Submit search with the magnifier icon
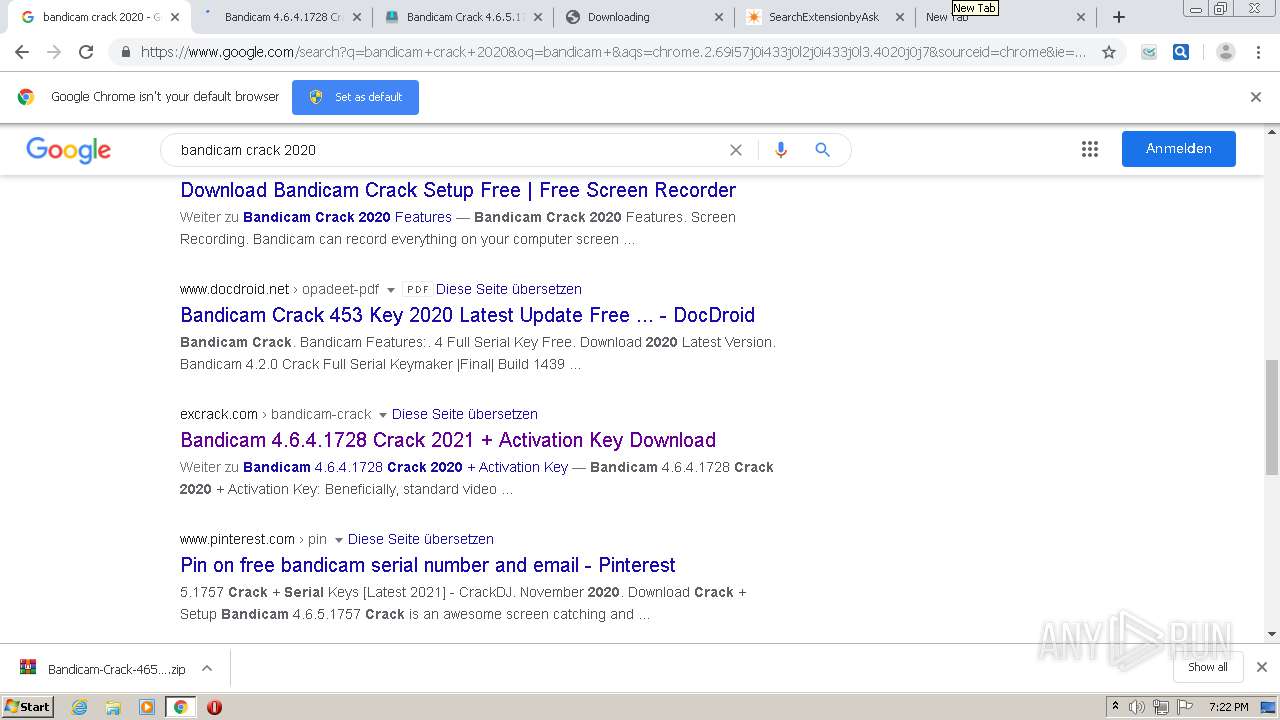 click(822, 150)
